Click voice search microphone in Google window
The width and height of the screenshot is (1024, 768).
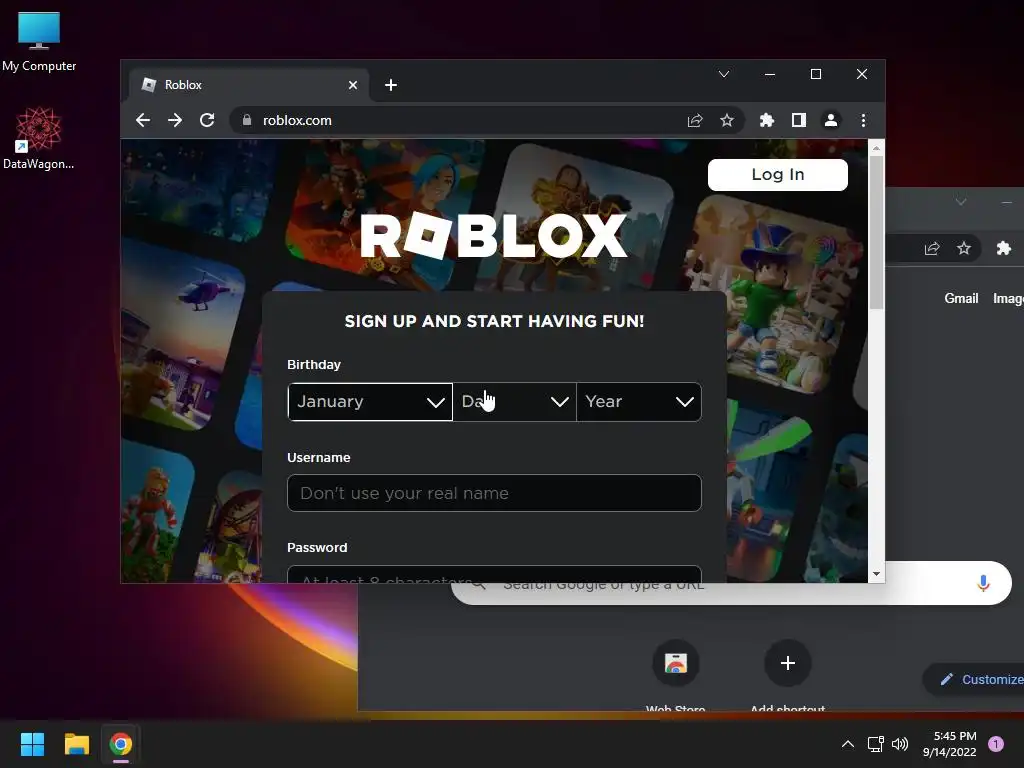[x=983, y=583]
